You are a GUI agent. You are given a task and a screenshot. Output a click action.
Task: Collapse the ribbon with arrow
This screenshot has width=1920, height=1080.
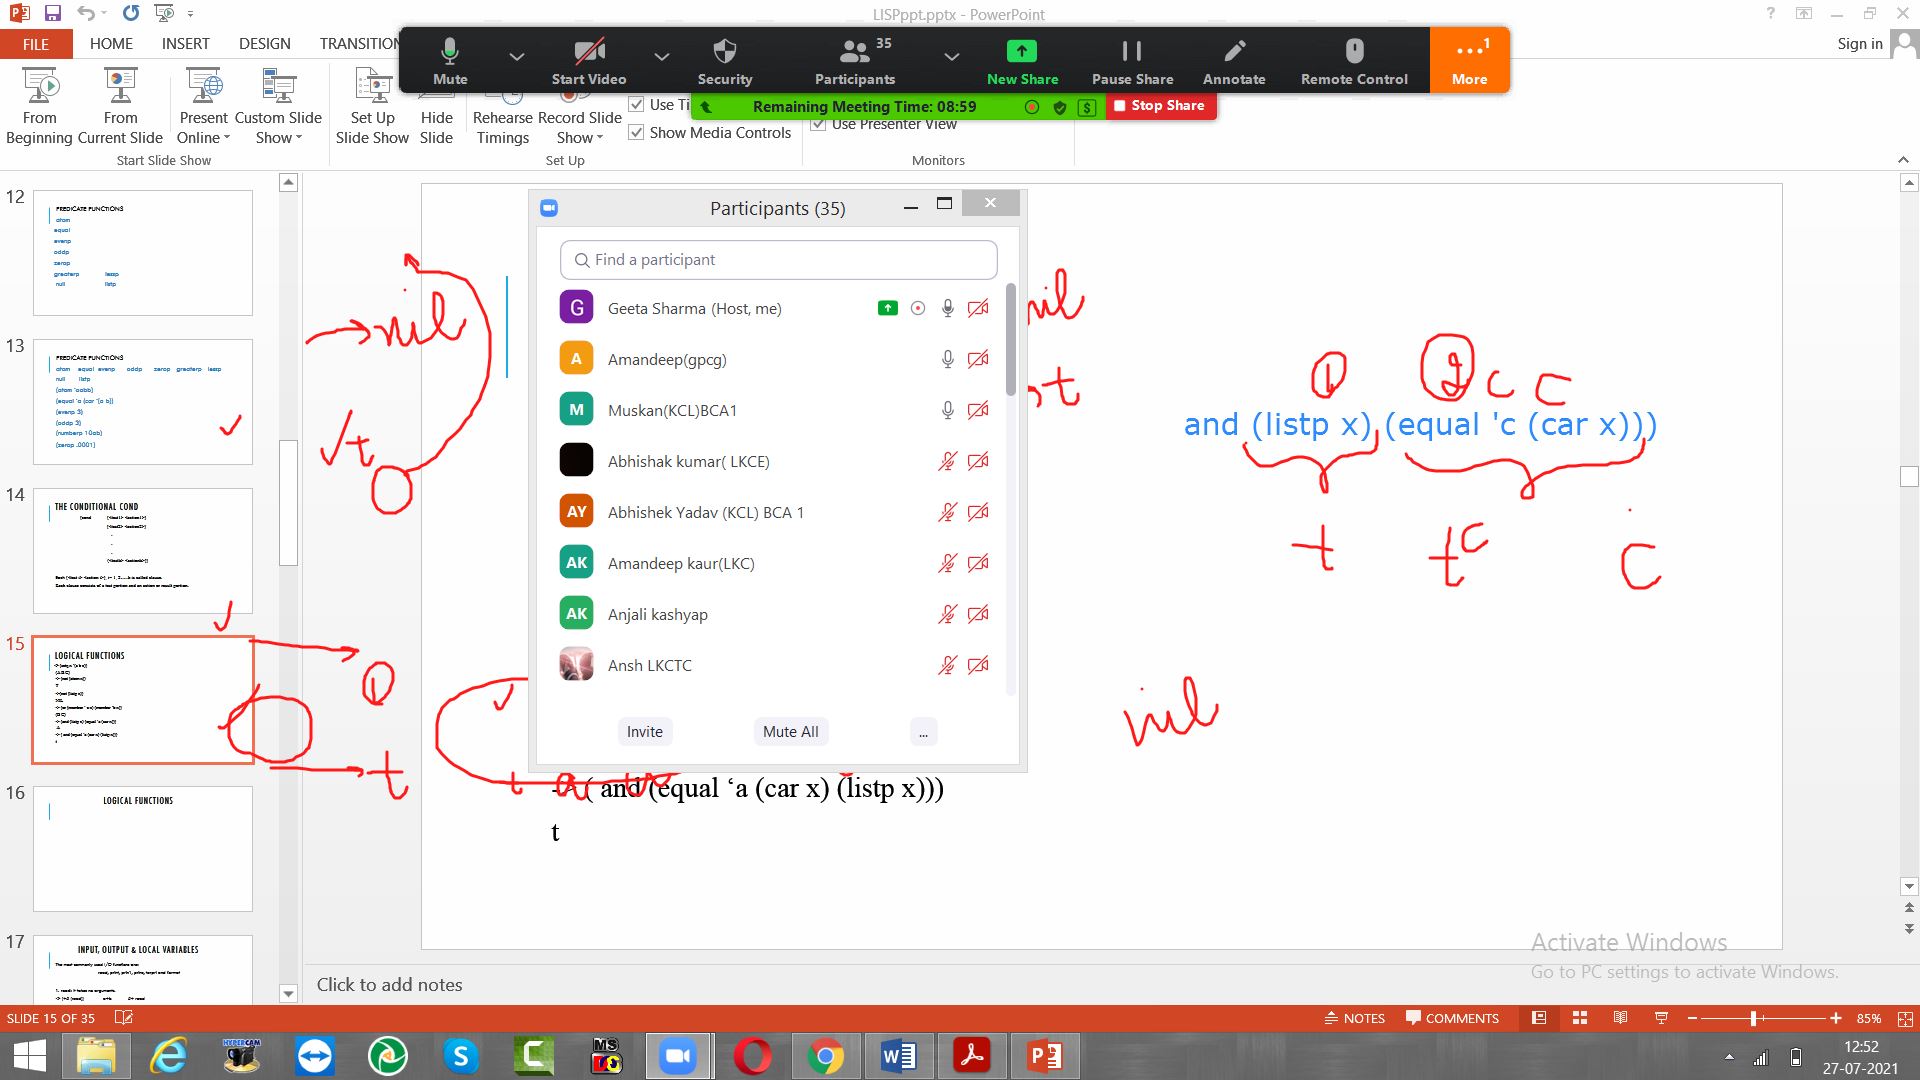tap(1903, 160)
